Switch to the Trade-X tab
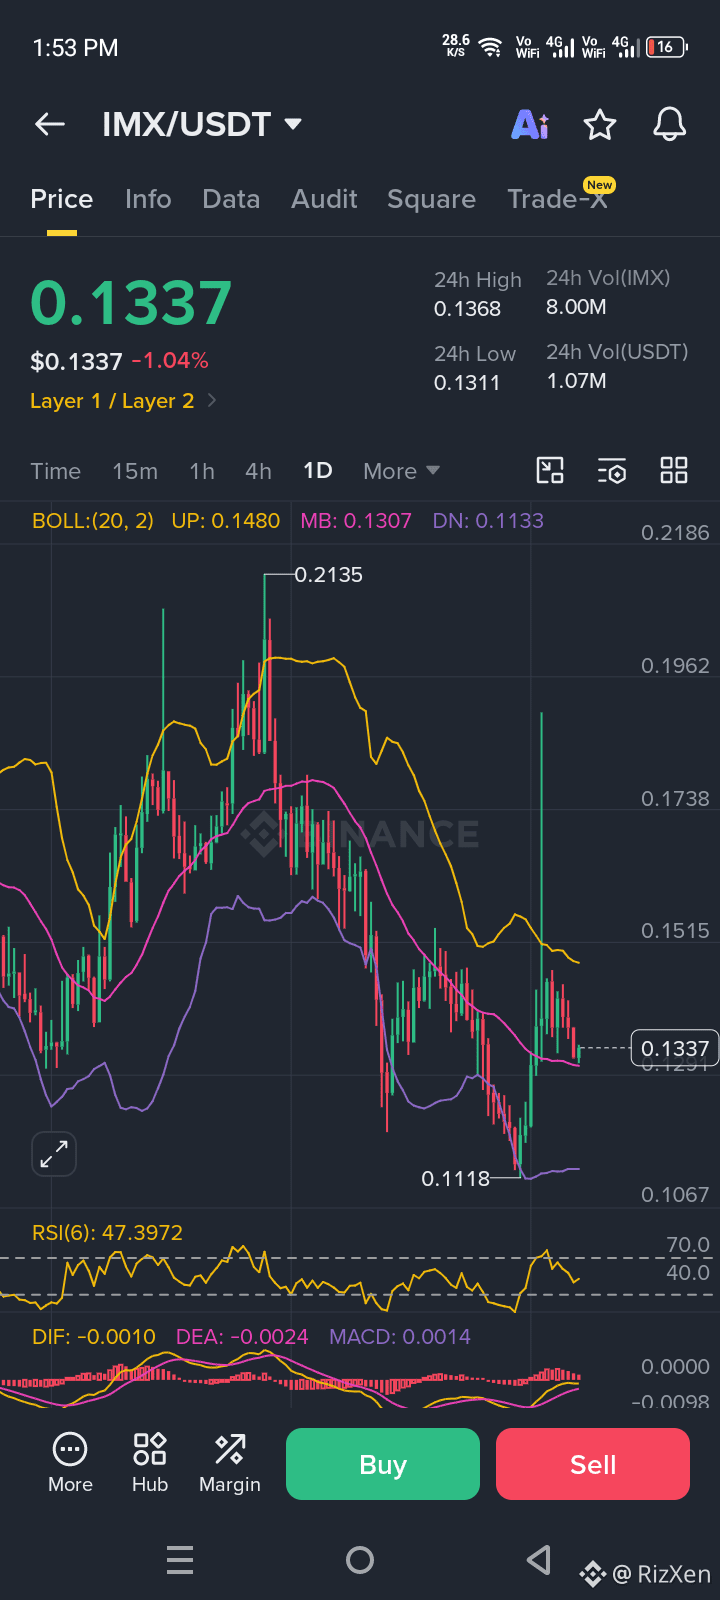The image size is (720, 1600). (x=557, y=199)
